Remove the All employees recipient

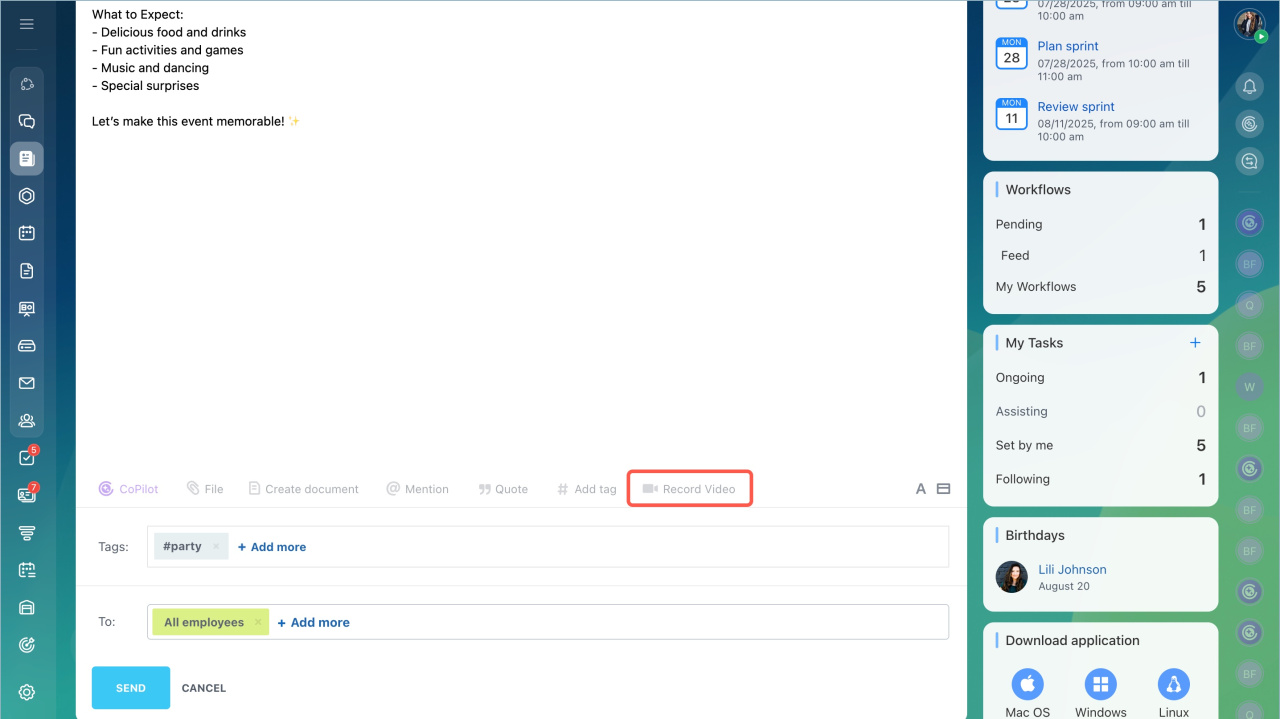(x=258, y=622)
